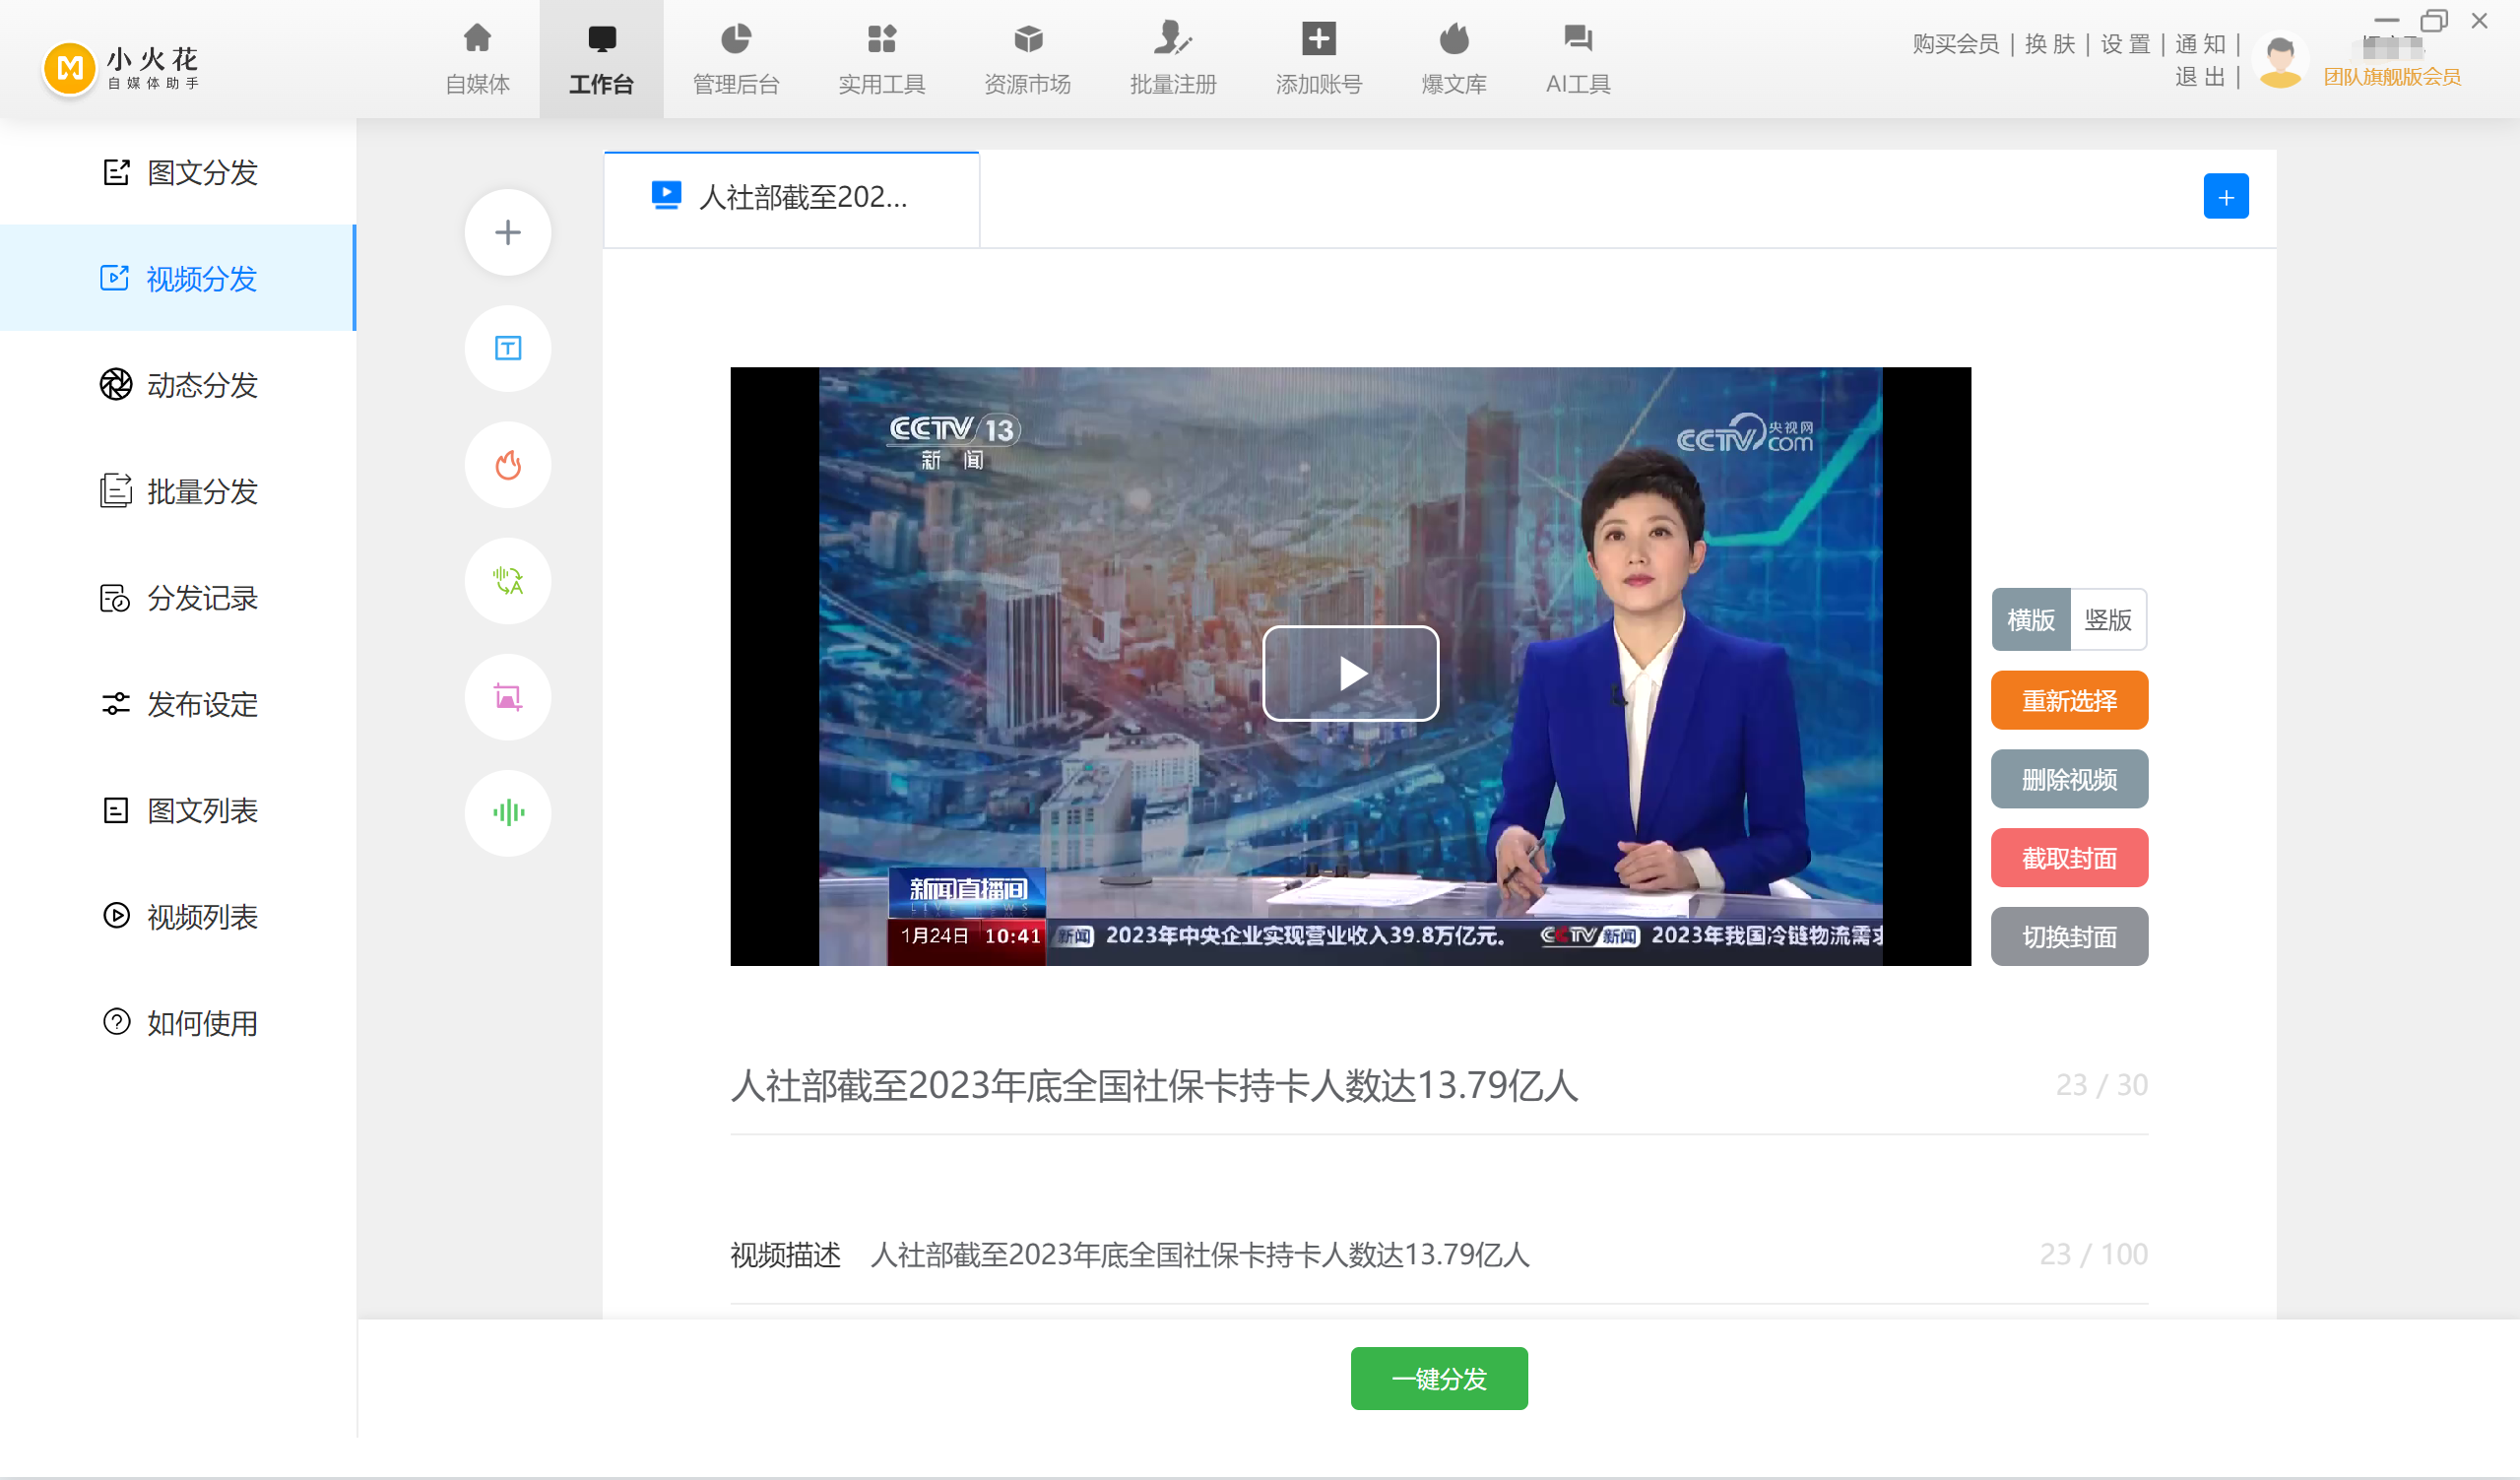
Task: Click the green audio waveform icon
Action: point(508,812)
